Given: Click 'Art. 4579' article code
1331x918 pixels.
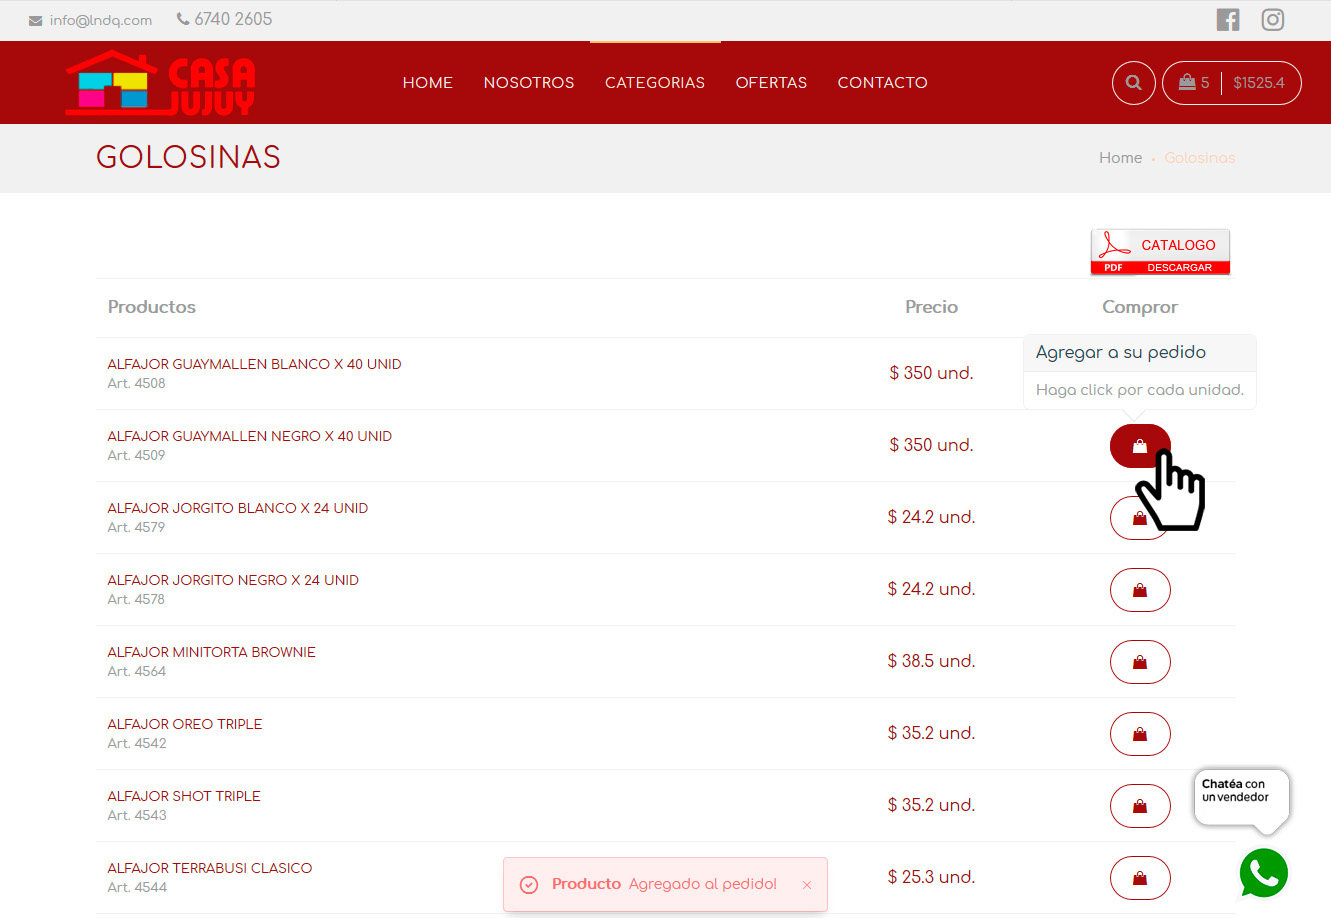Looking at the screenshot, I should click(x=136, y=527).
